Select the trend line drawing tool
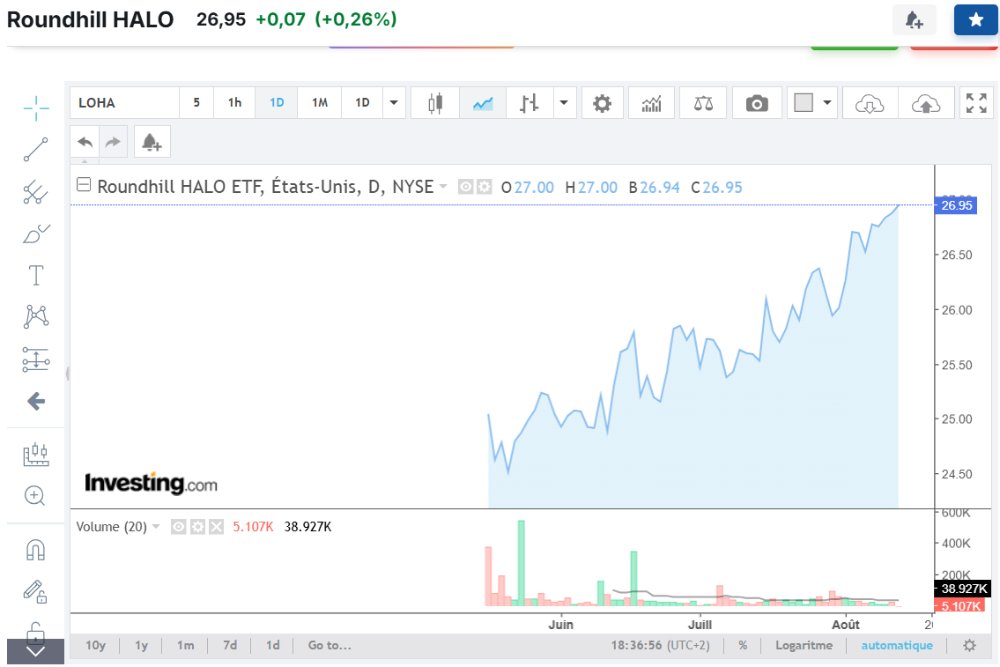Image resolution: width=1000 pixels, height=667 pixels. pyautogui.click(x=36, y=150)
